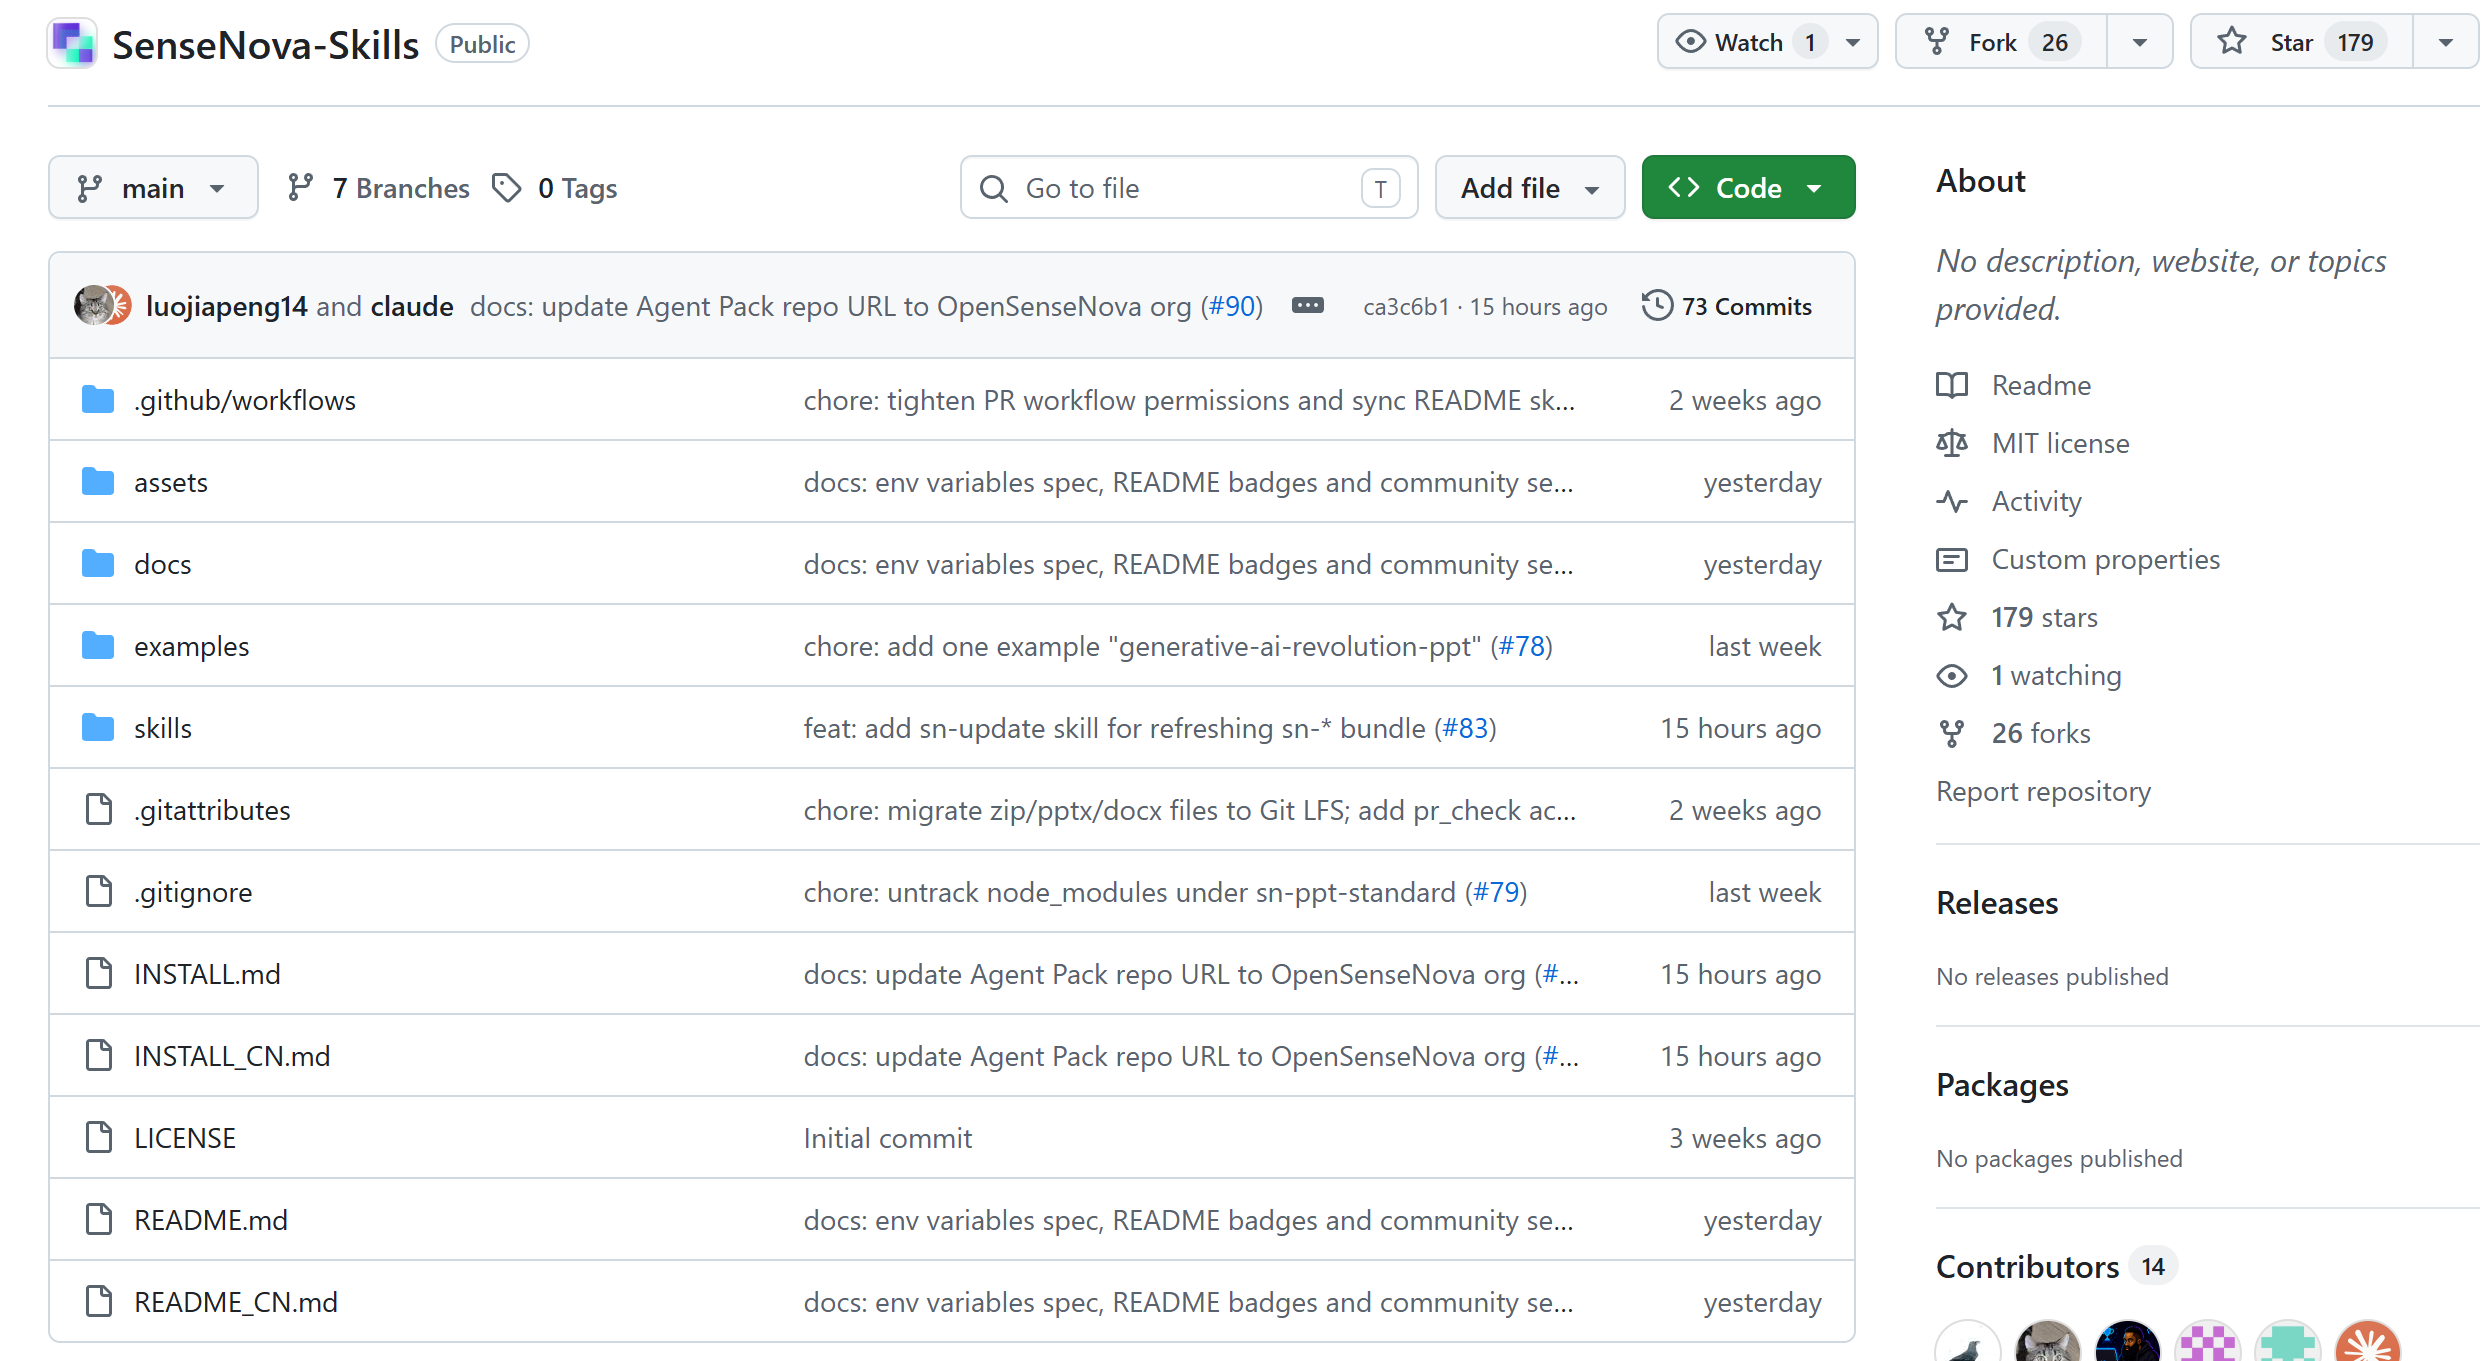Image resolution: width=2487 pixels, height=1361 pixels.
Task: Expand the latest commit message ellipsis
Action: click(x=1308, y=306)
